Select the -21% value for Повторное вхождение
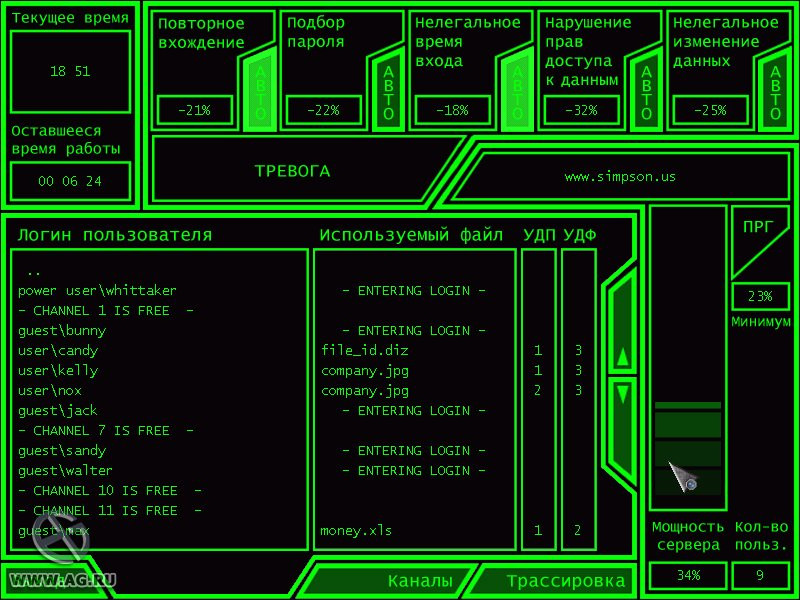Image resolution: width=800 pixels, height=600 pixels. [x=195, y=110]
